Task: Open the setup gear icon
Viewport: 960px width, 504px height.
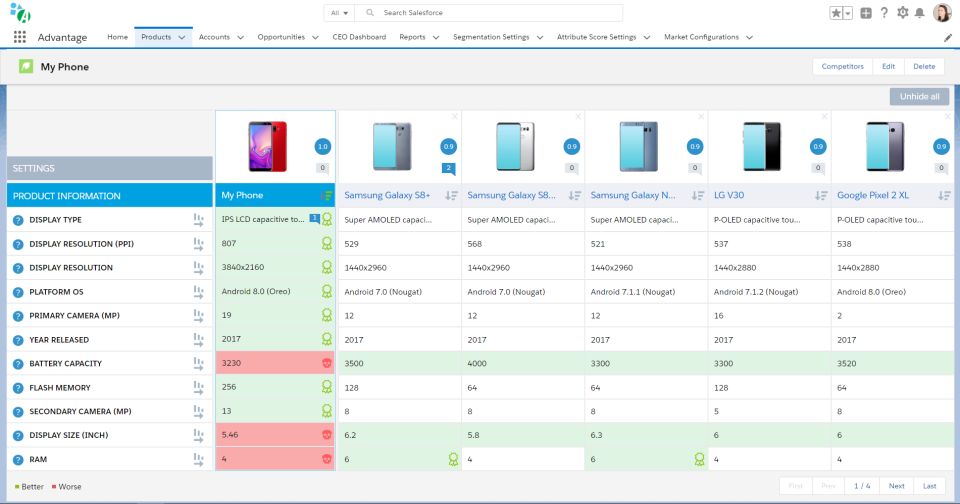Action: point(902,13)
